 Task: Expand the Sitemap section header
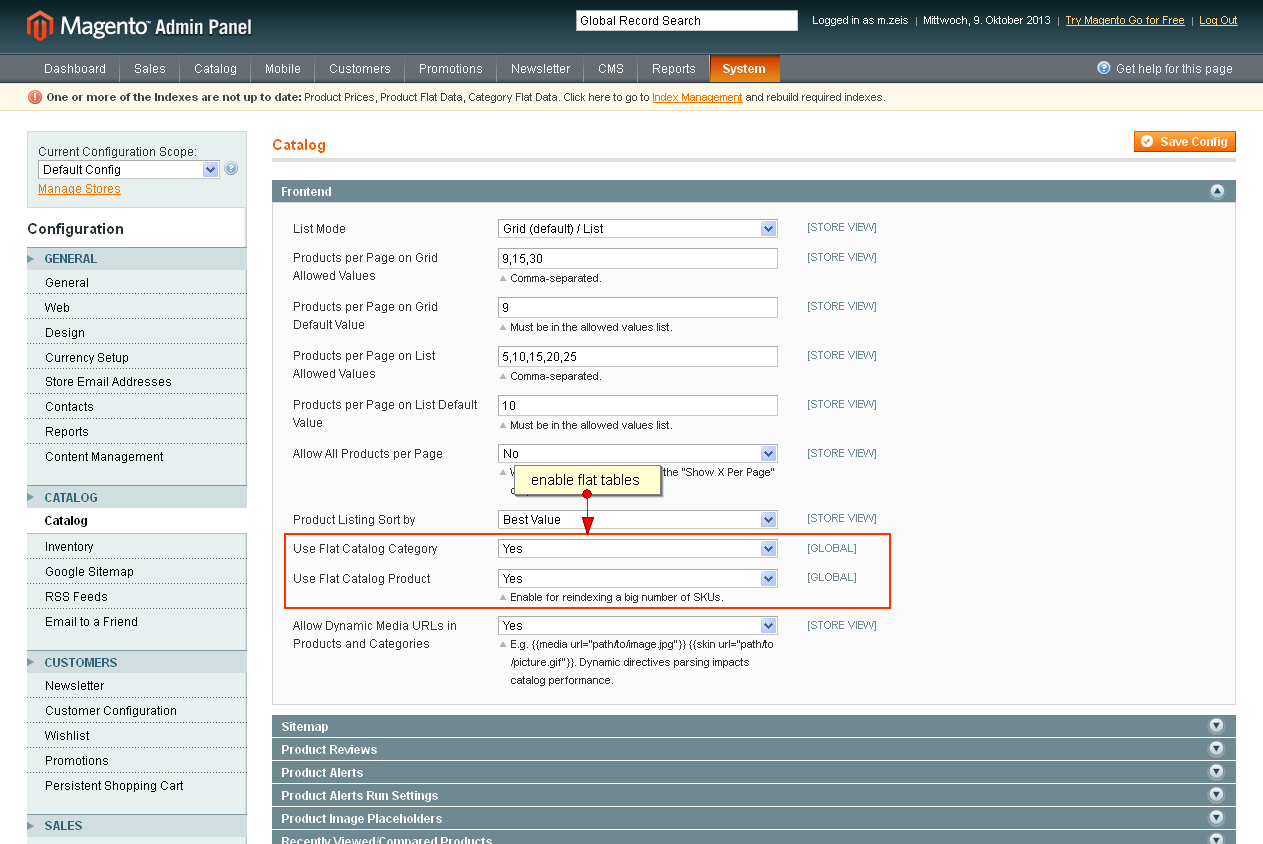point(754,726)
